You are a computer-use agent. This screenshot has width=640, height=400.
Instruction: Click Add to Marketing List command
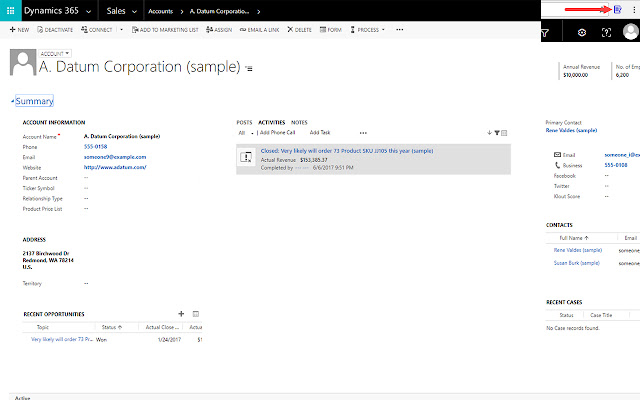point(165,30)
